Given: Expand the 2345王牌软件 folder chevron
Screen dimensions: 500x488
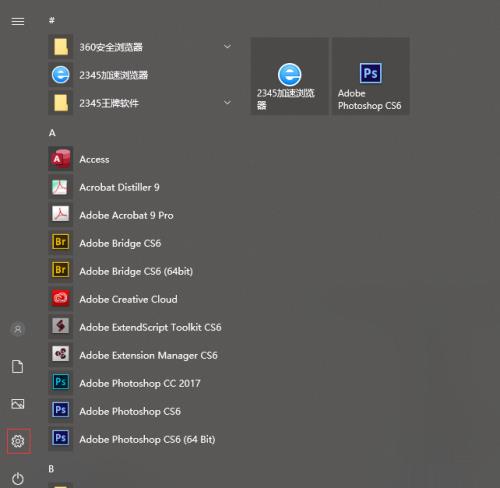Looking at the screenshot, I should (x=227, y=102).
